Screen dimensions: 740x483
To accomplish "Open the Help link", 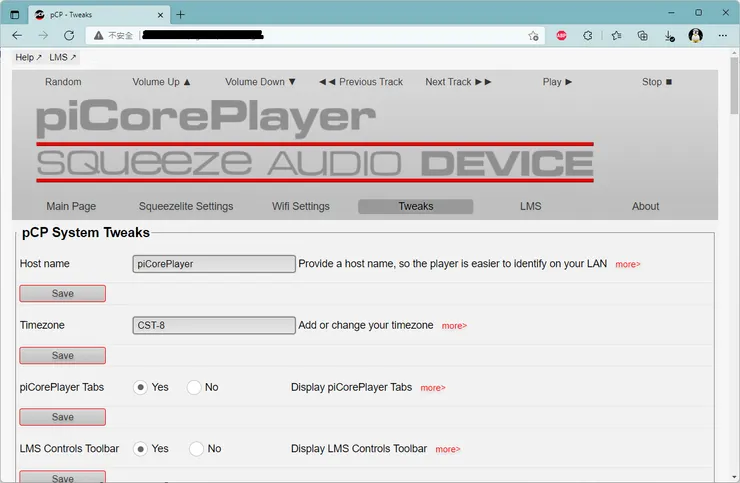I will click(28, 57).
